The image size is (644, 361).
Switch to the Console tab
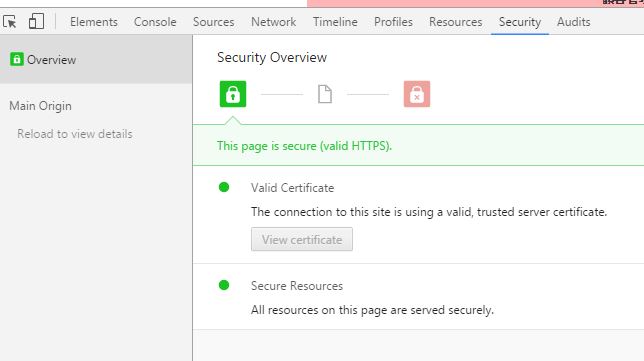pos(155,22)
